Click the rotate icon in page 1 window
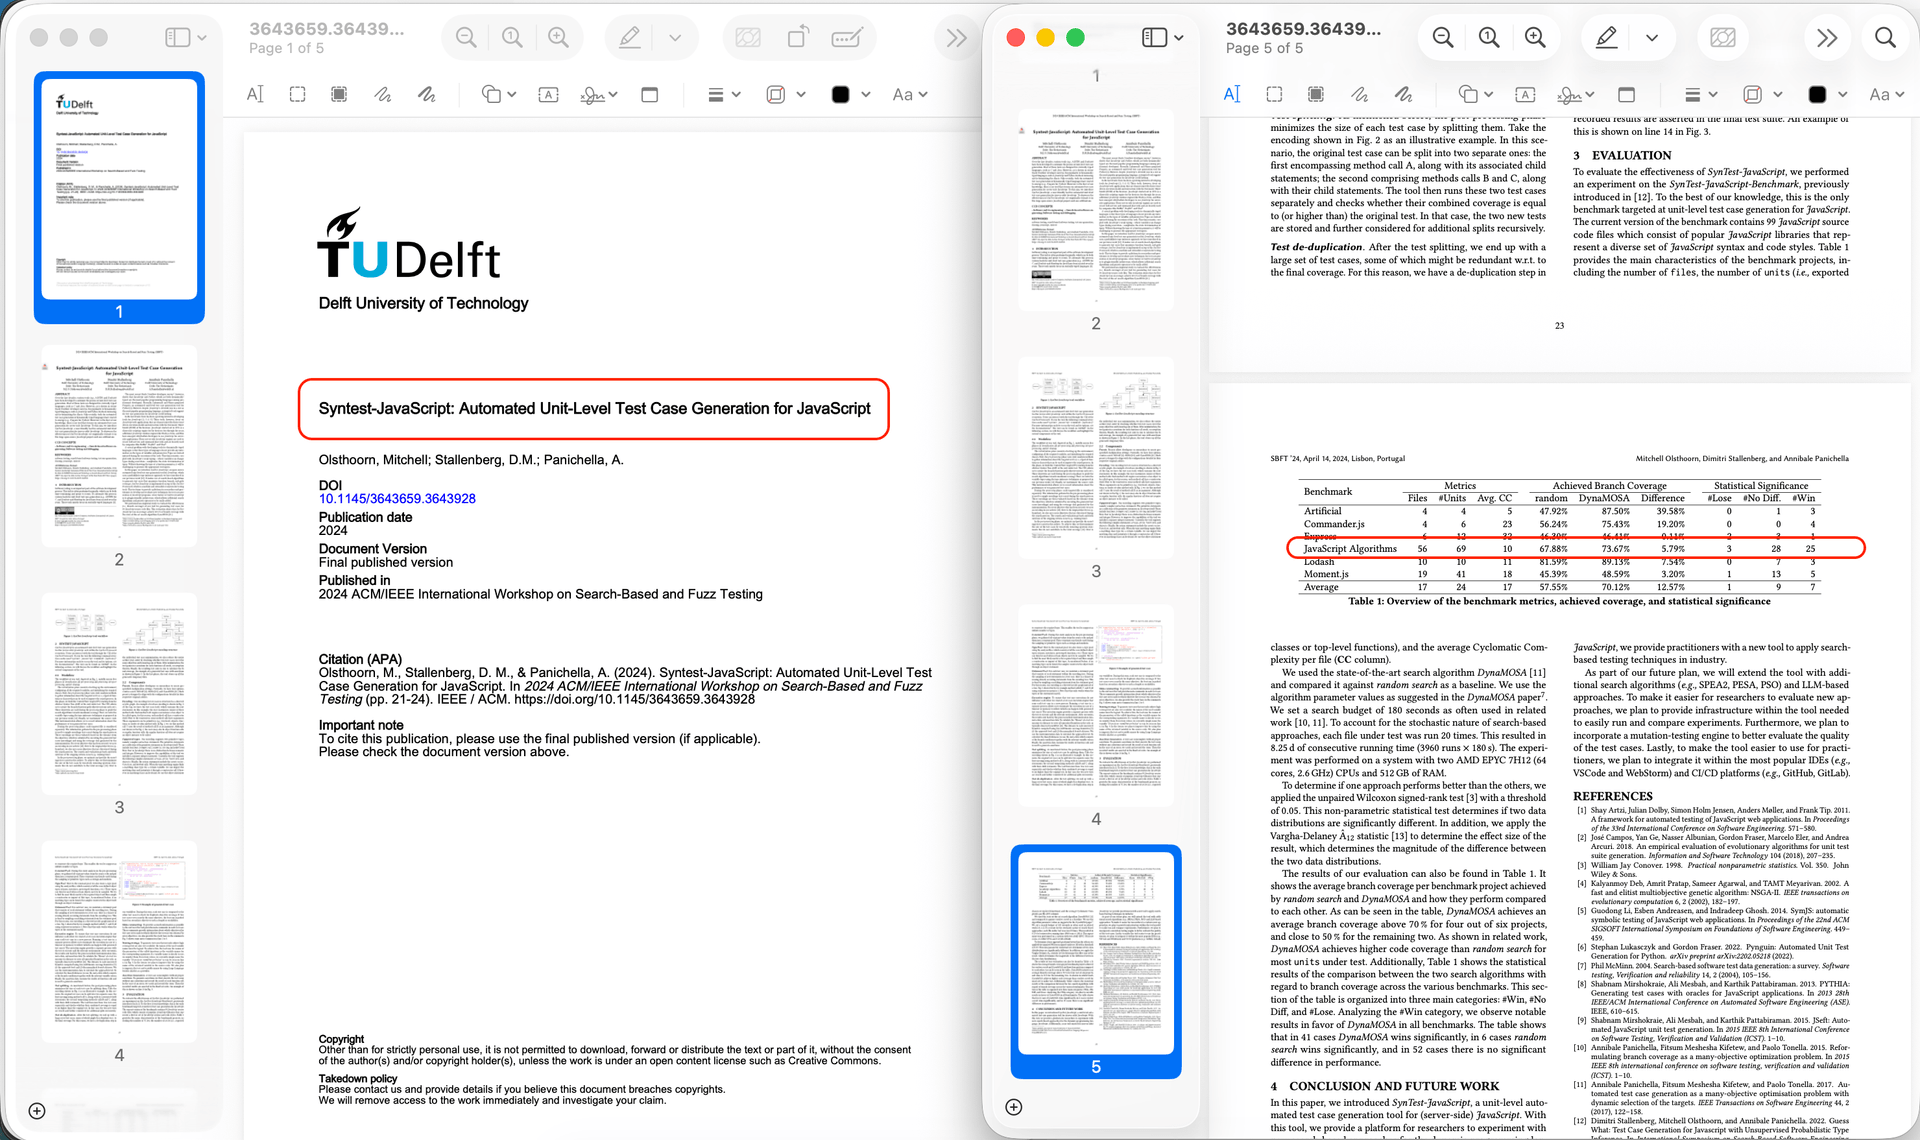1920x1140 pixels. [x=797, y=38]
